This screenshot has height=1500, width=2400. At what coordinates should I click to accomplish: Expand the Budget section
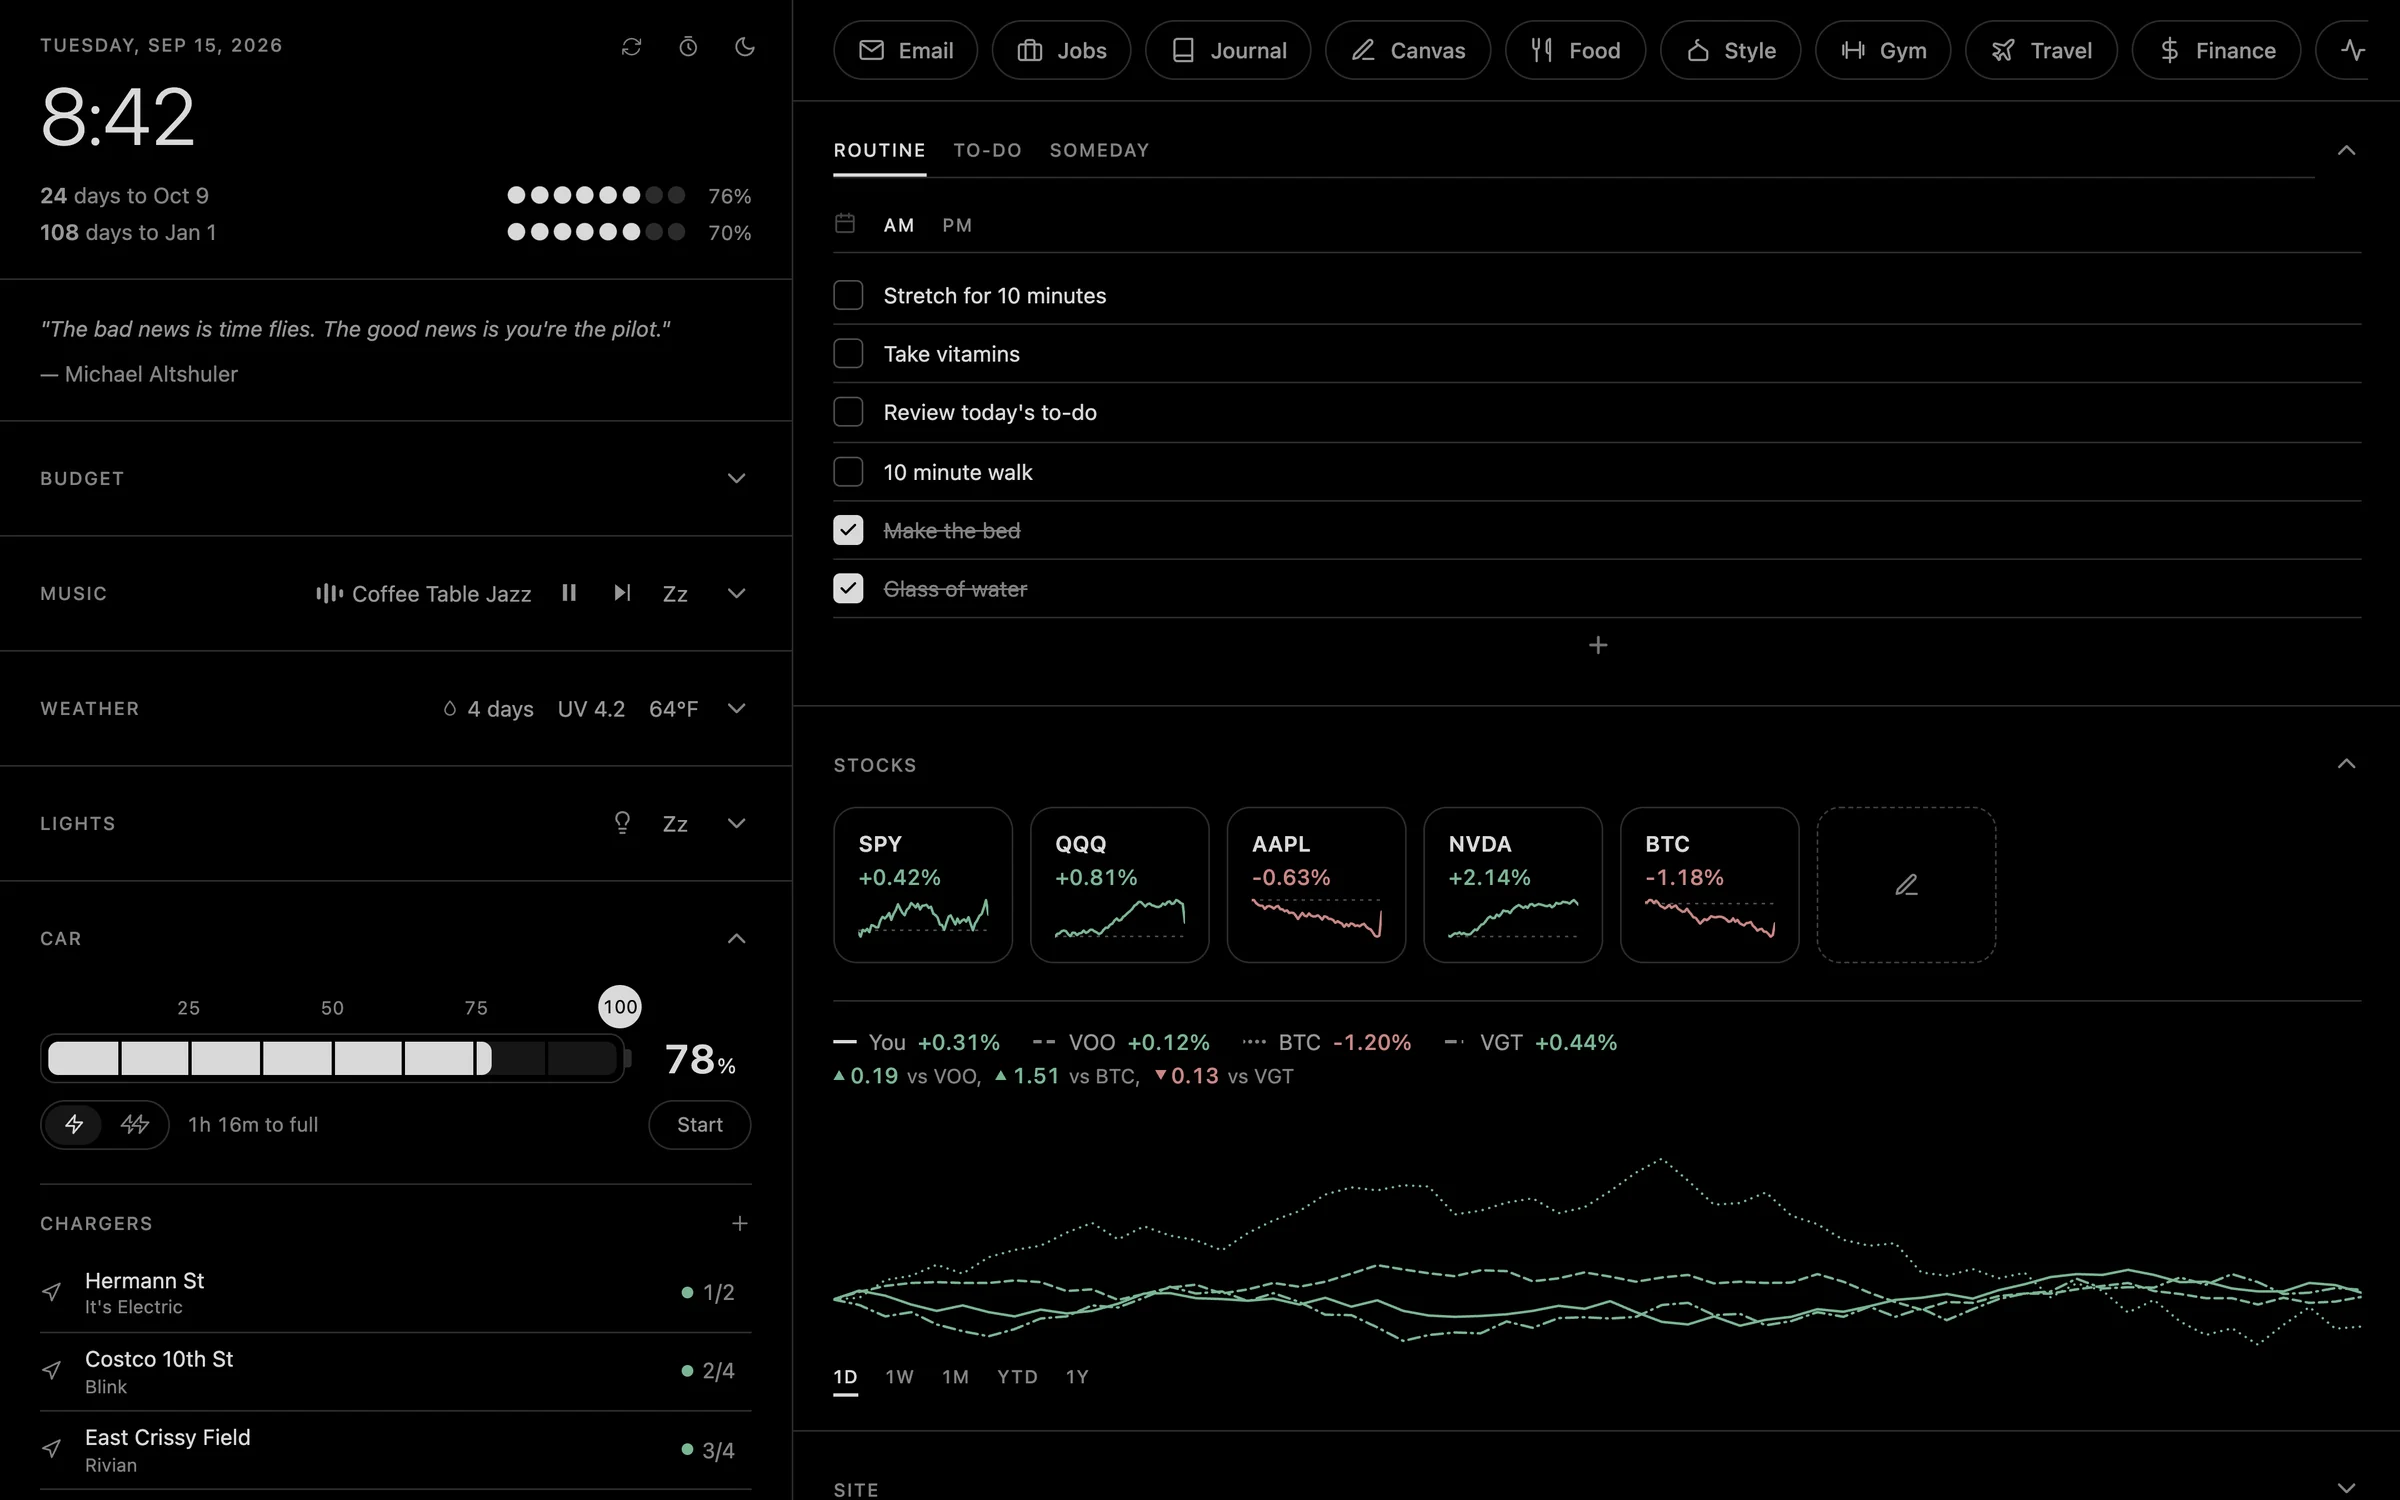point(736,478)
